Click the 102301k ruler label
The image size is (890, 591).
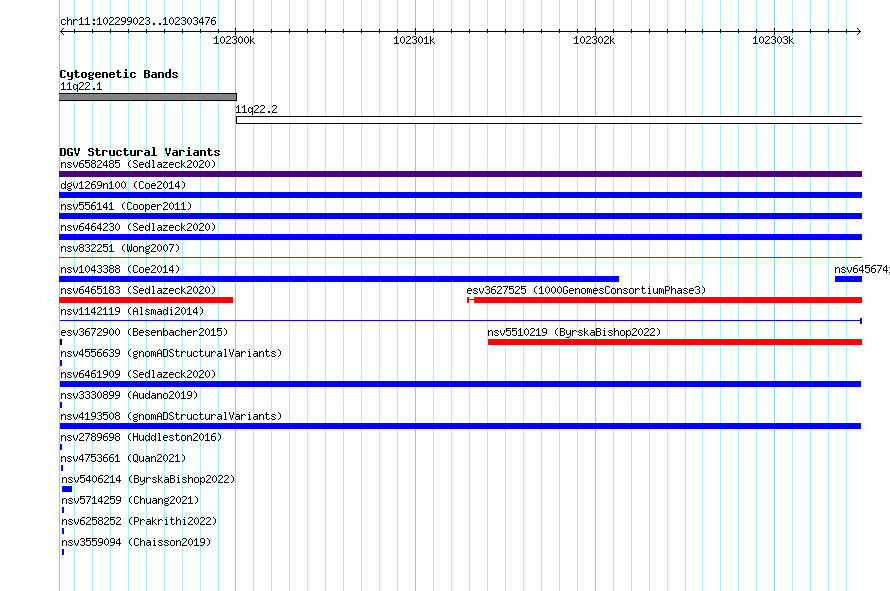coord(414,40)
